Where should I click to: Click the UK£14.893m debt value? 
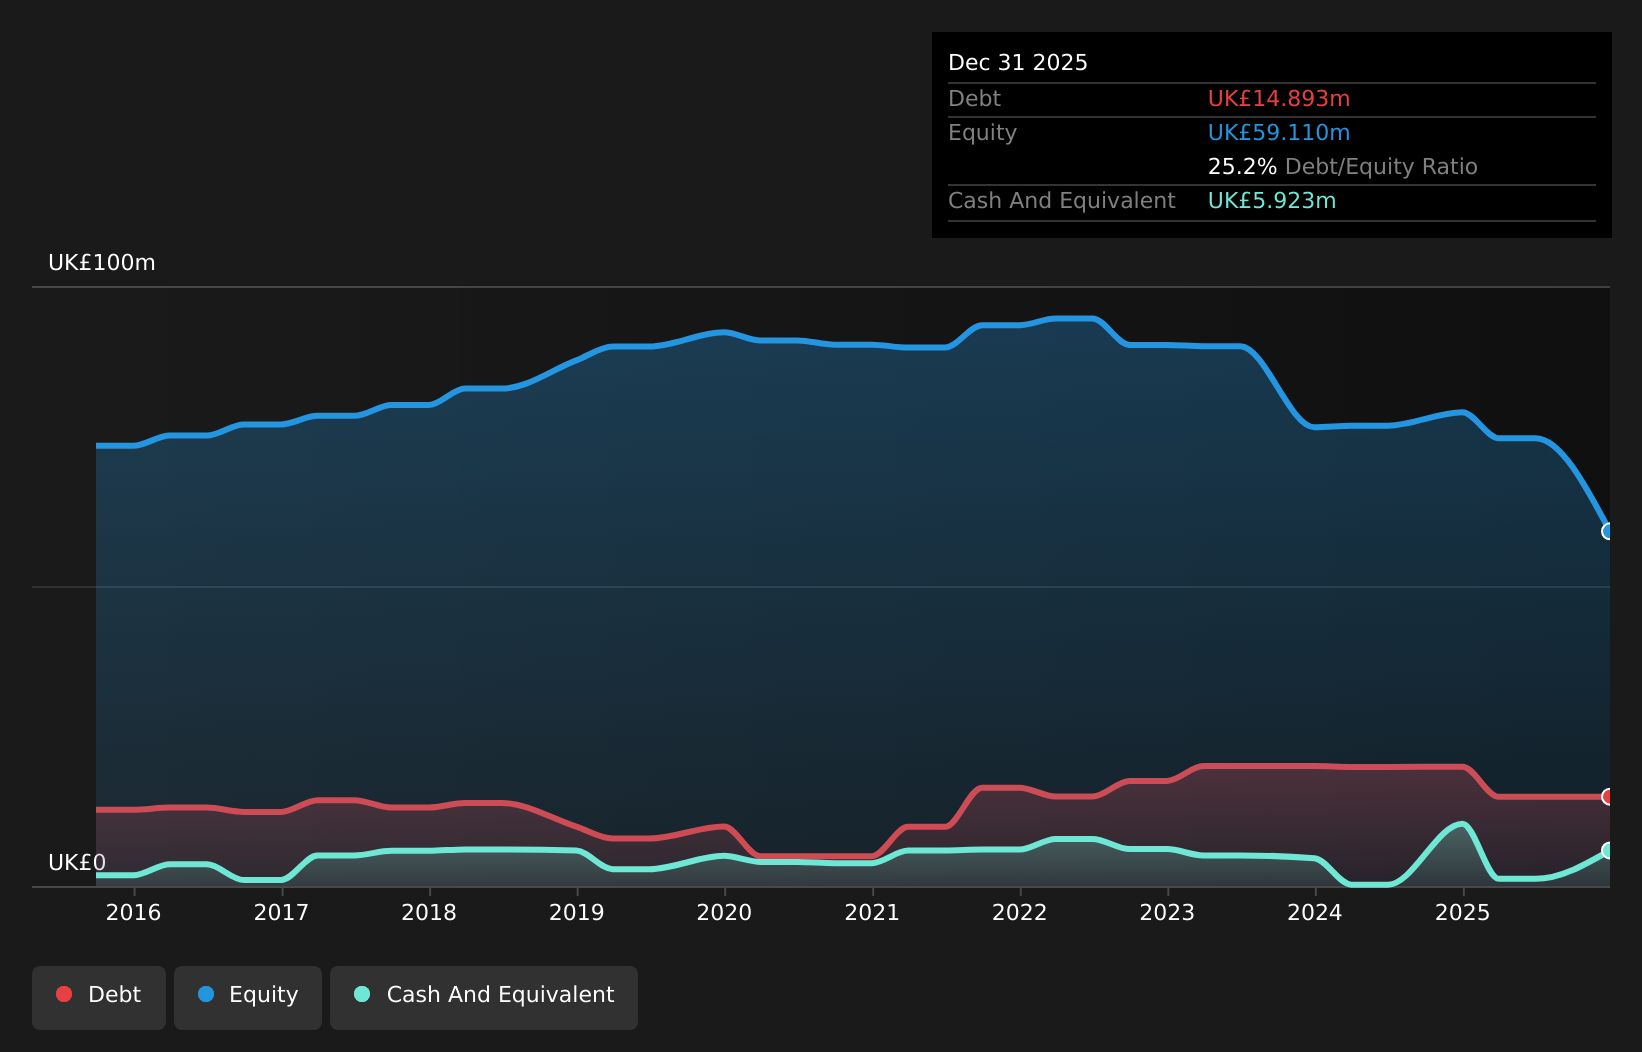(1279, 99)
